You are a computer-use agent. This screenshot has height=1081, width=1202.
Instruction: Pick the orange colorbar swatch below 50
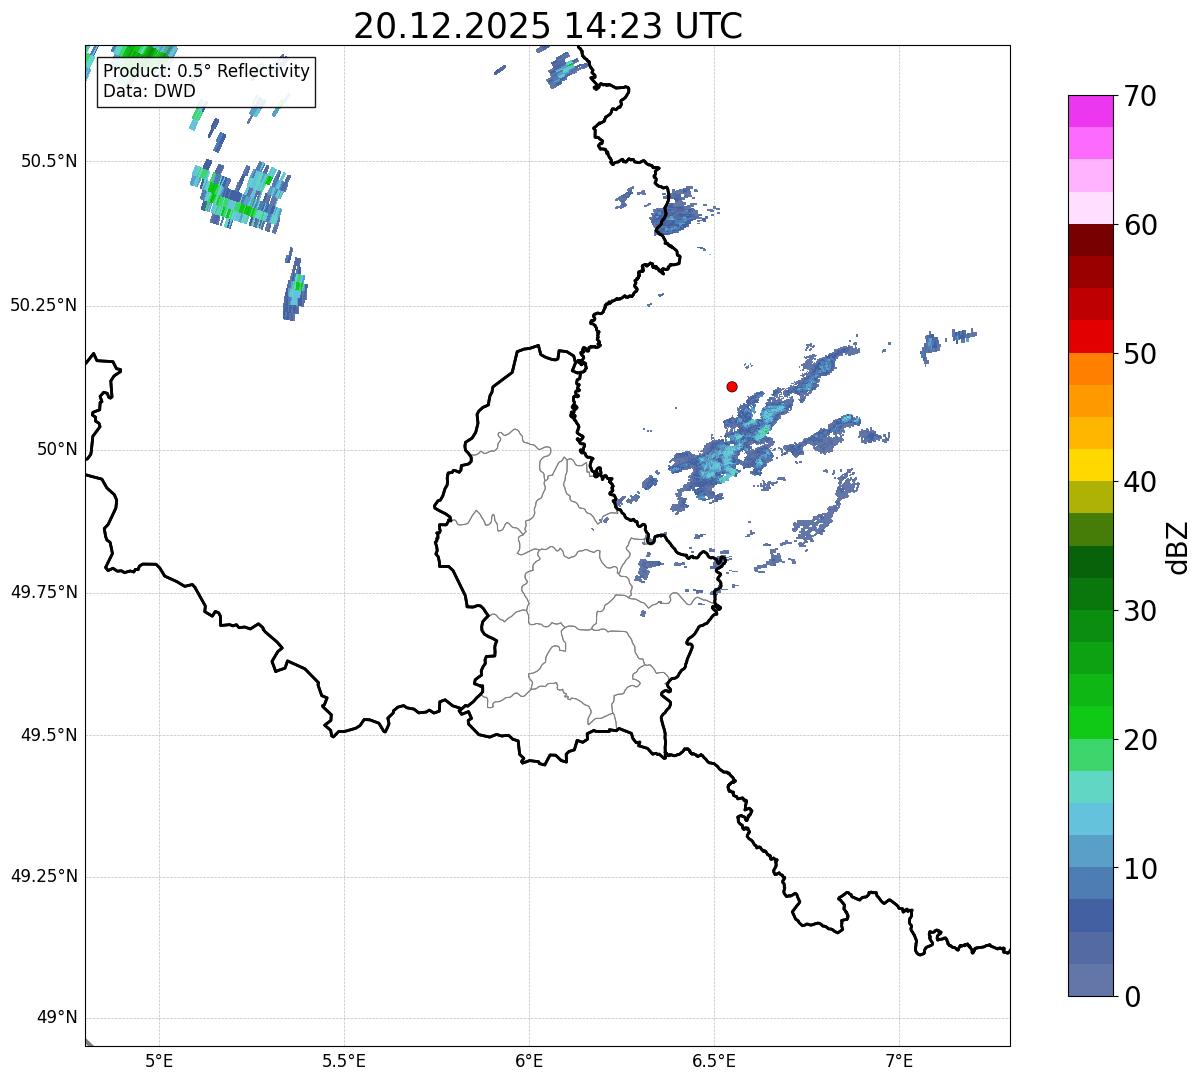pos(1090,369)
